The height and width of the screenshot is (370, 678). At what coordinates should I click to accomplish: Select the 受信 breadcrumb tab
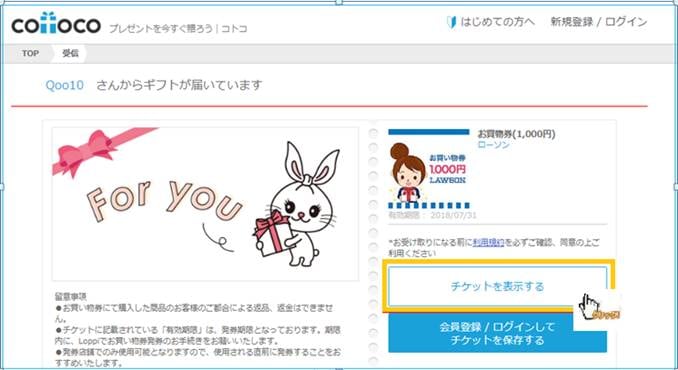pos(70,53)
